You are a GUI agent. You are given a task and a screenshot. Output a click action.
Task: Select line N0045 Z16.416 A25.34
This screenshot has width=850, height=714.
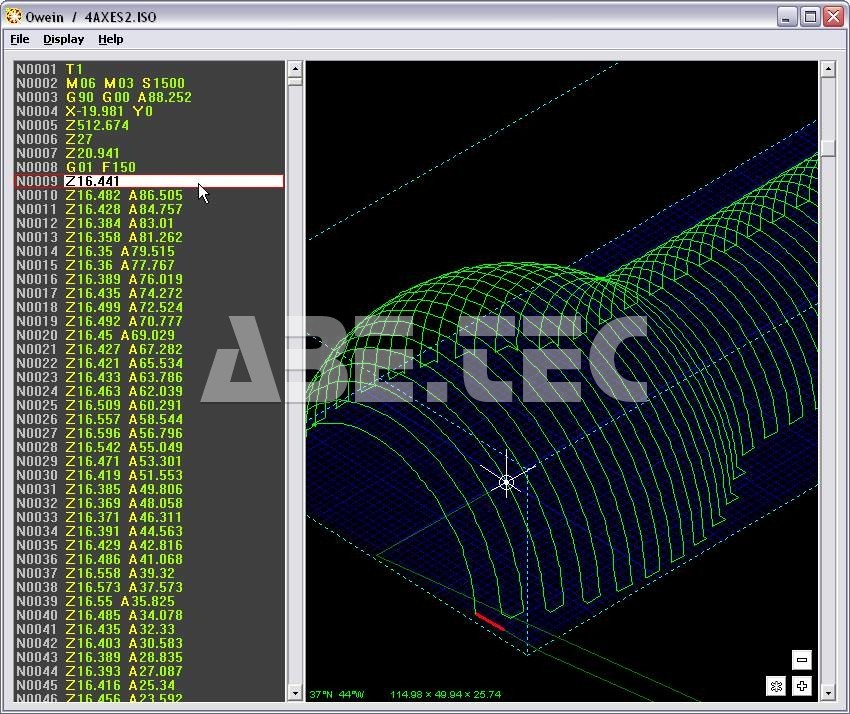[149, 685]
